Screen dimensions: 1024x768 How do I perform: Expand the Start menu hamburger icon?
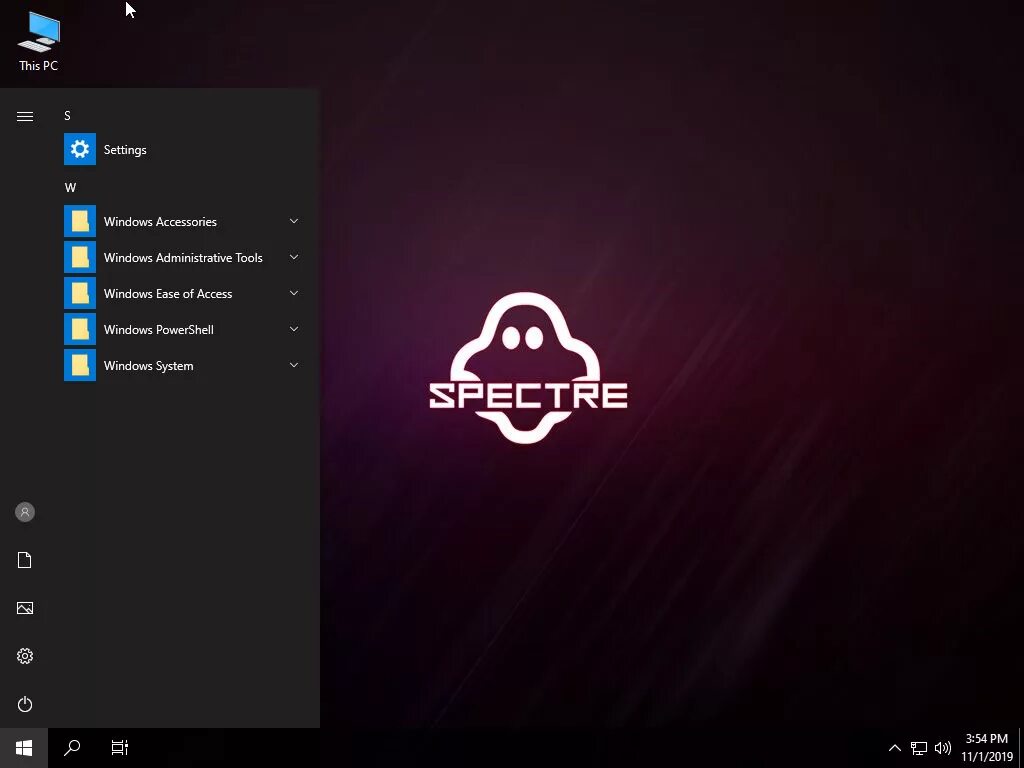[x=25, y=116]
